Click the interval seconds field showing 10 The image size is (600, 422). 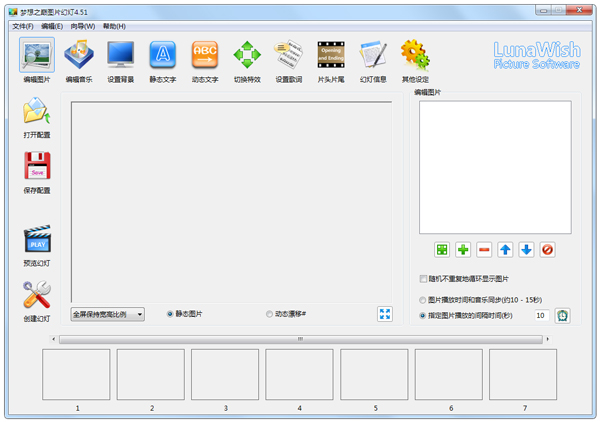[542, 316]
